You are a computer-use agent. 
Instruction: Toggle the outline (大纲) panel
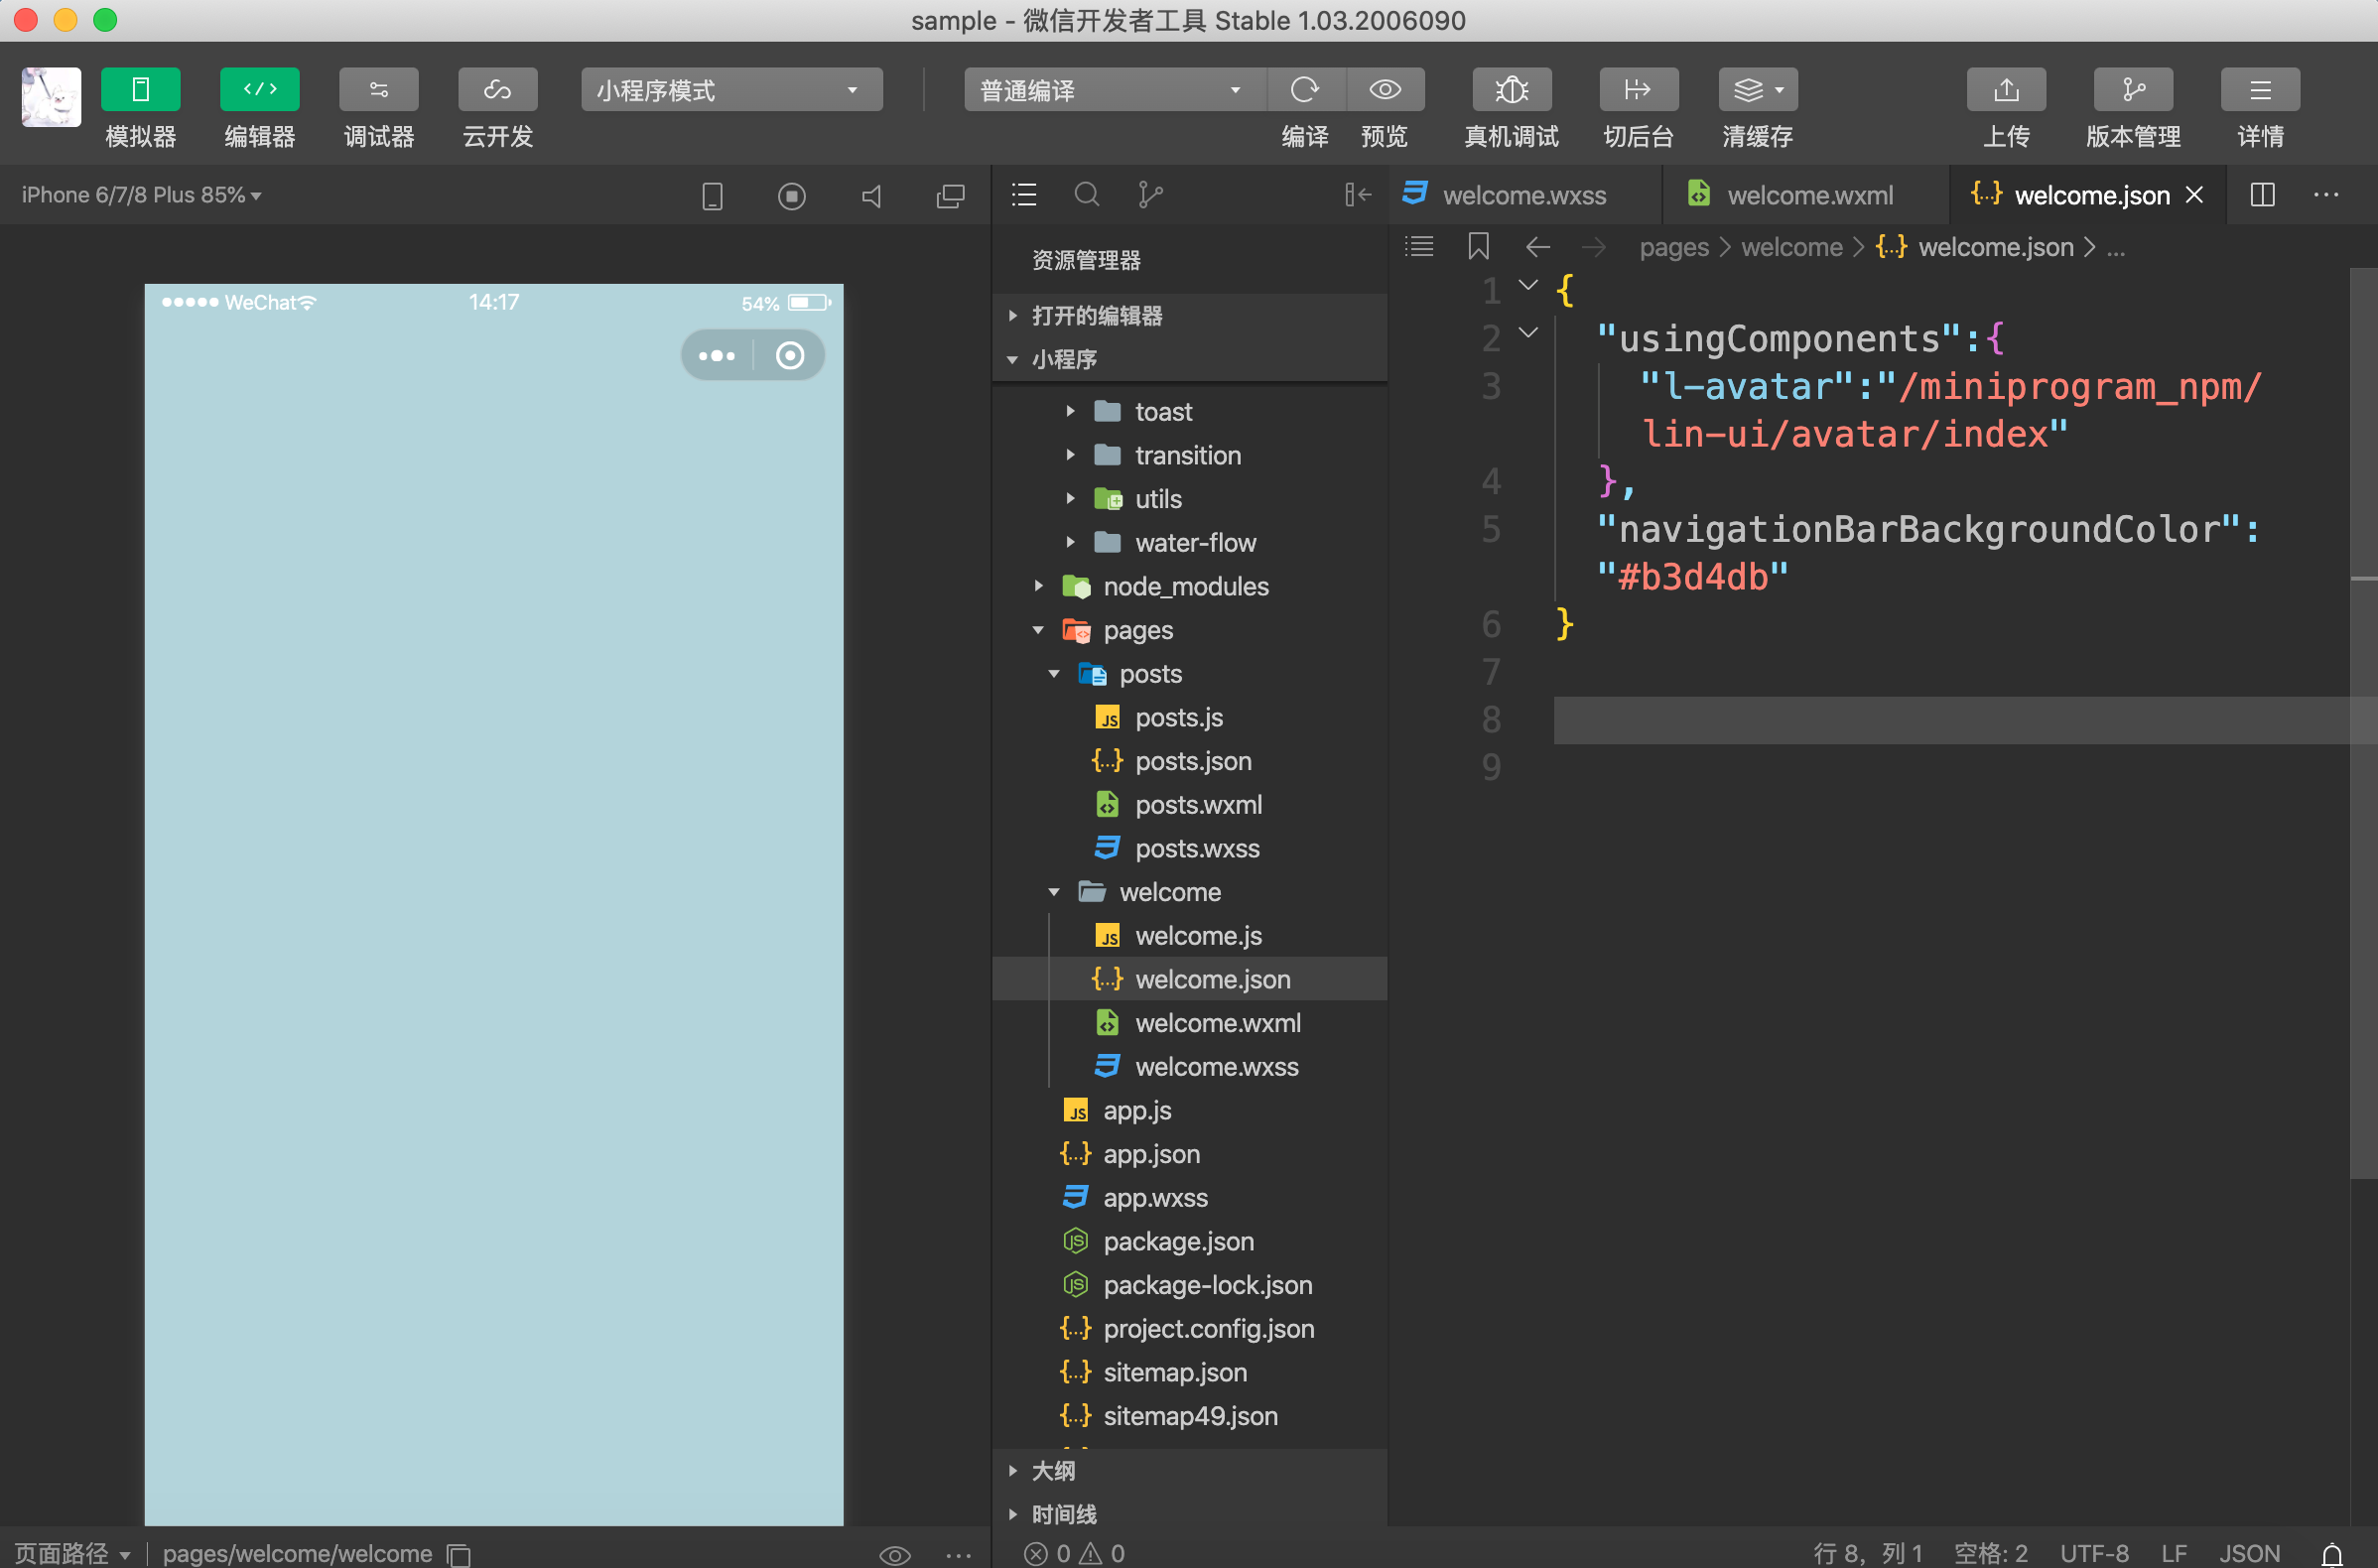[x=1052, y=1472]
